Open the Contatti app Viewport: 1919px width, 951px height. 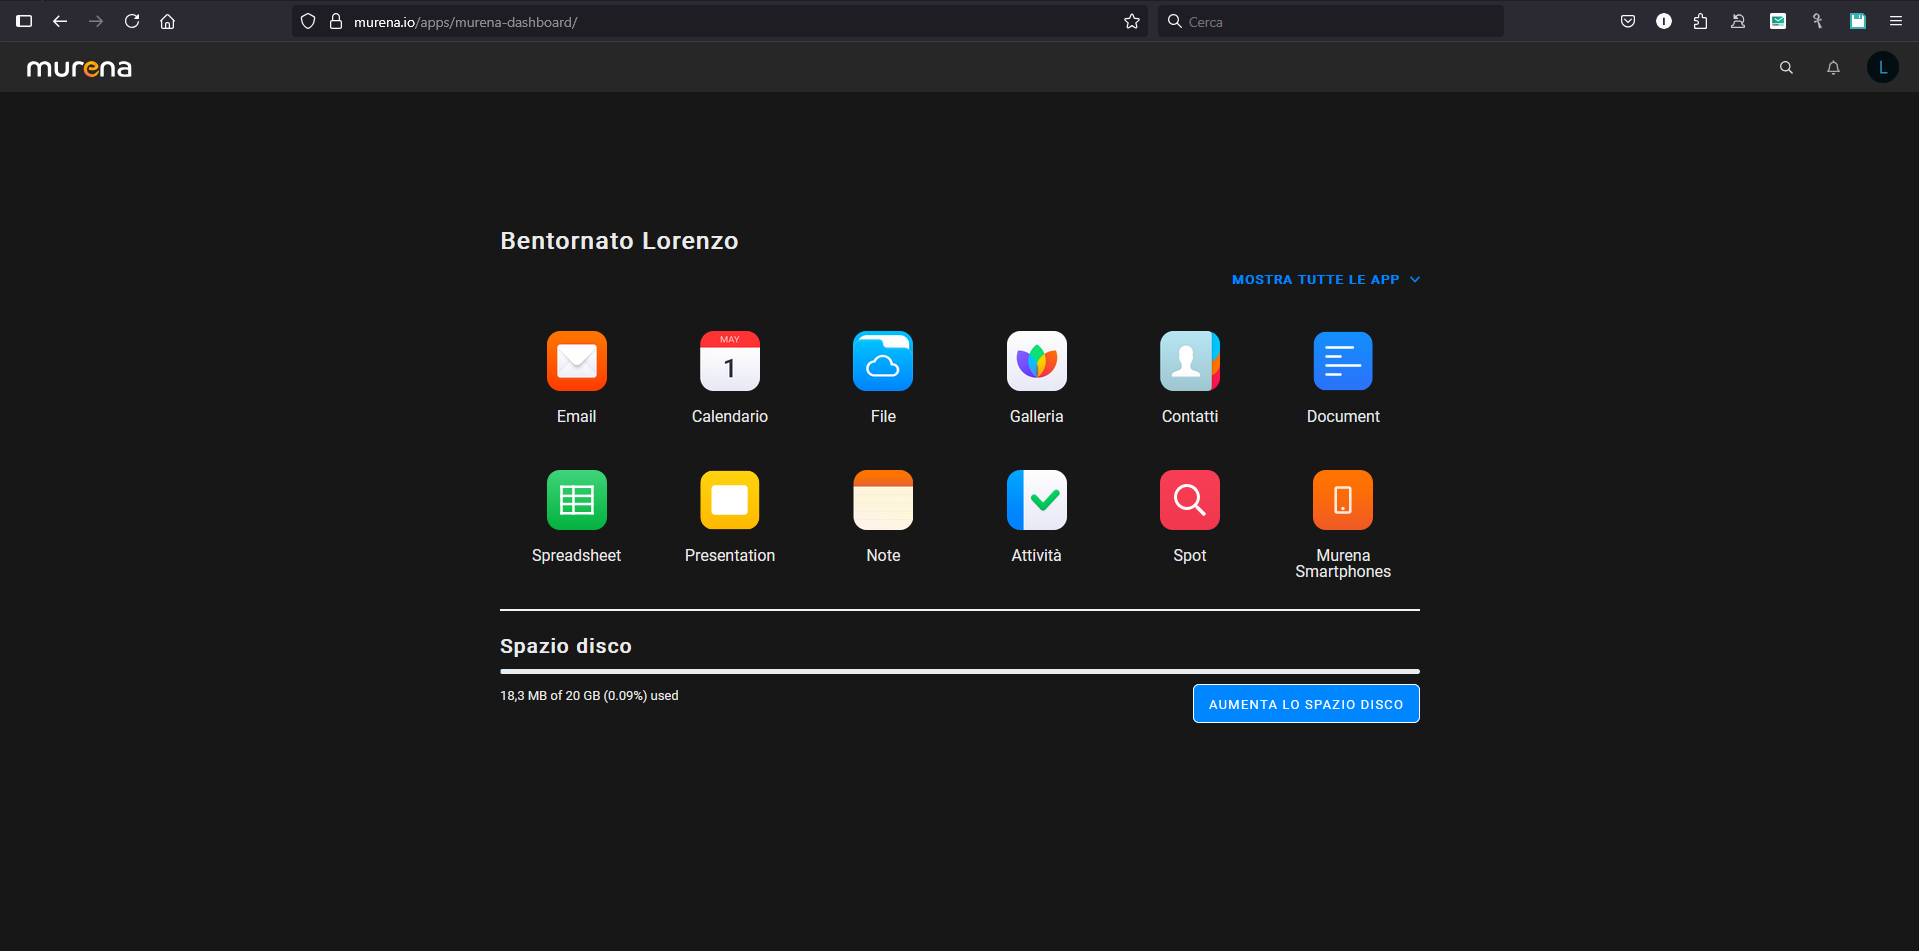pos(1189,361)
